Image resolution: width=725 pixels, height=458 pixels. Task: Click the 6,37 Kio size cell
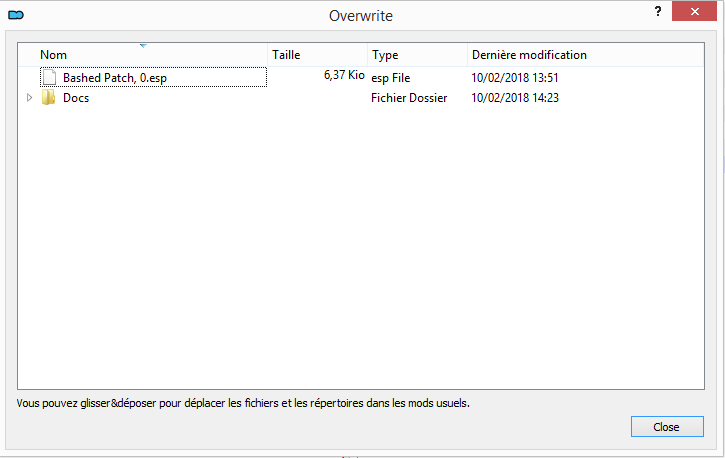click(344, 76)
